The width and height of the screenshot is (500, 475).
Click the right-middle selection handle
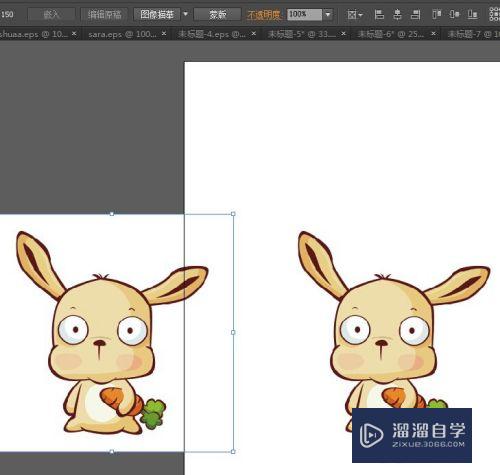(x=233, y=332)
